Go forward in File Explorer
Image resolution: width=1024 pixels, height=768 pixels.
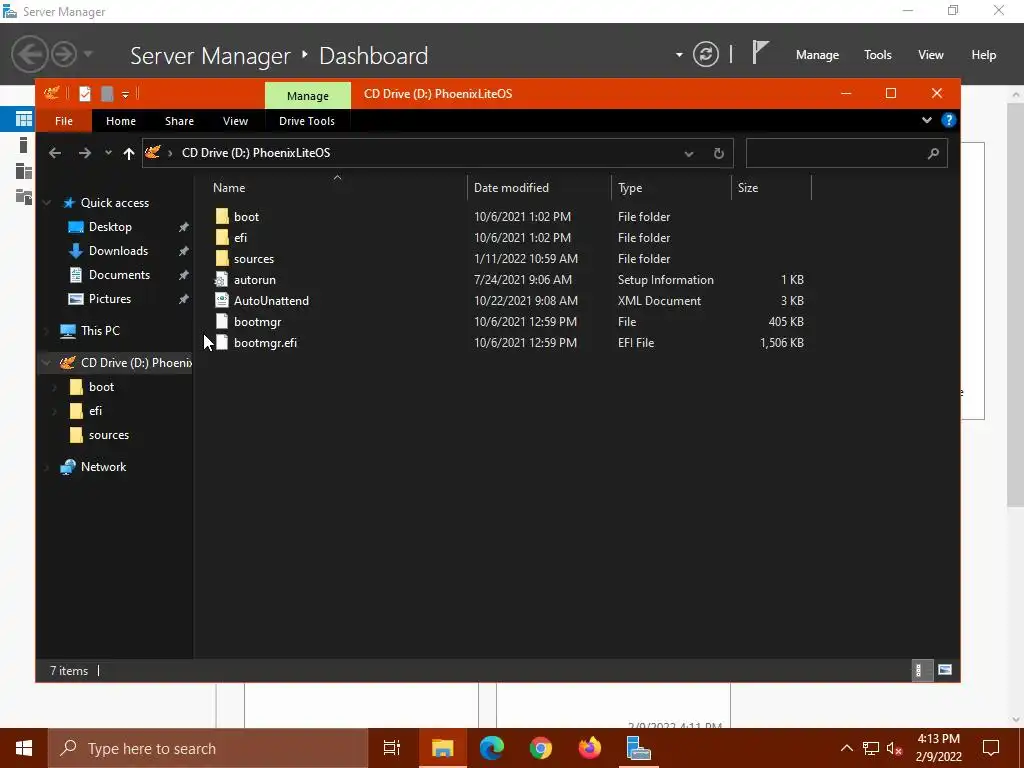(x=84, y=153)
